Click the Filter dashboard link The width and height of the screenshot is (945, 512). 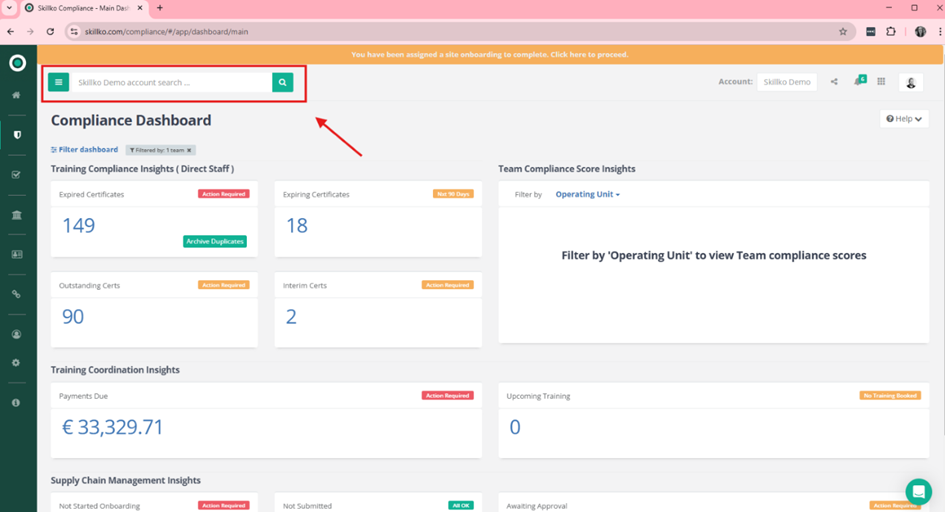pos(85,150)
